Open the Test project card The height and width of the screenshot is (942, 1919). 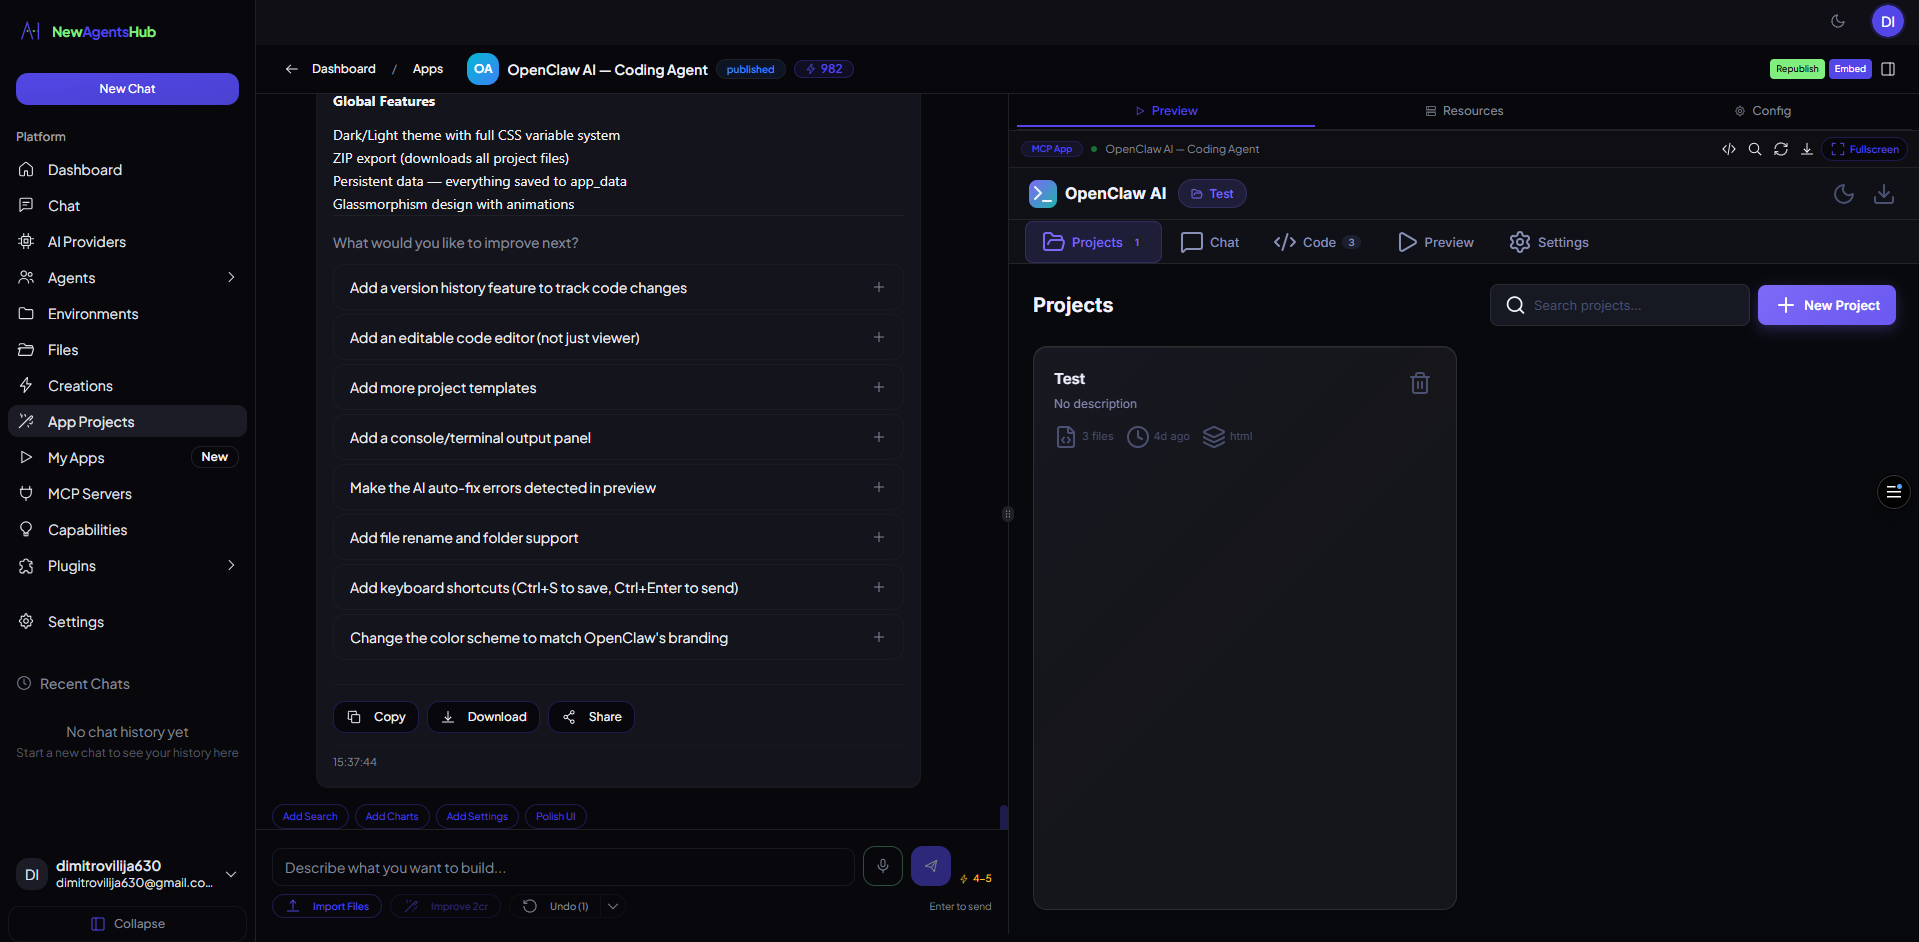tap(1245, 628)
